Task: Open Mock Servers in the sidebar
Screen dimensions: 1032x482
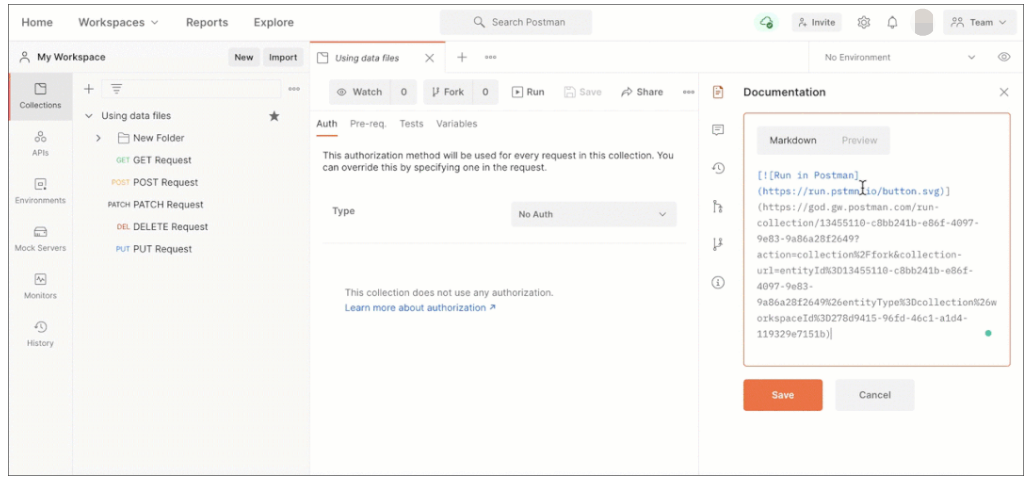Action: 40,238
